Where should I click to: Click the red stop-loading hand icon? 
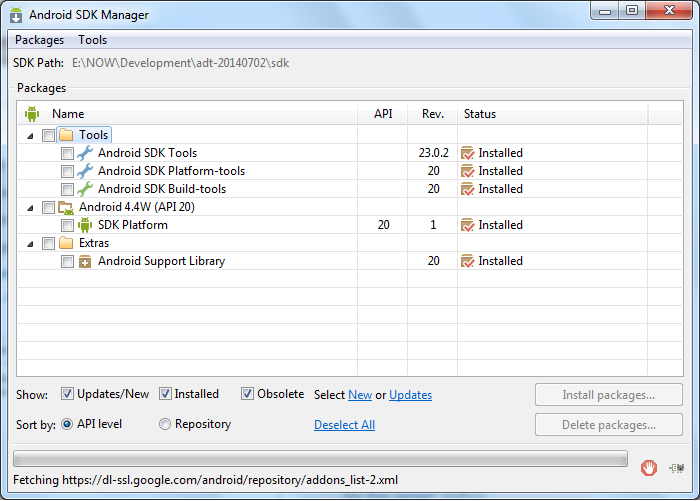[x=649, y=466]
